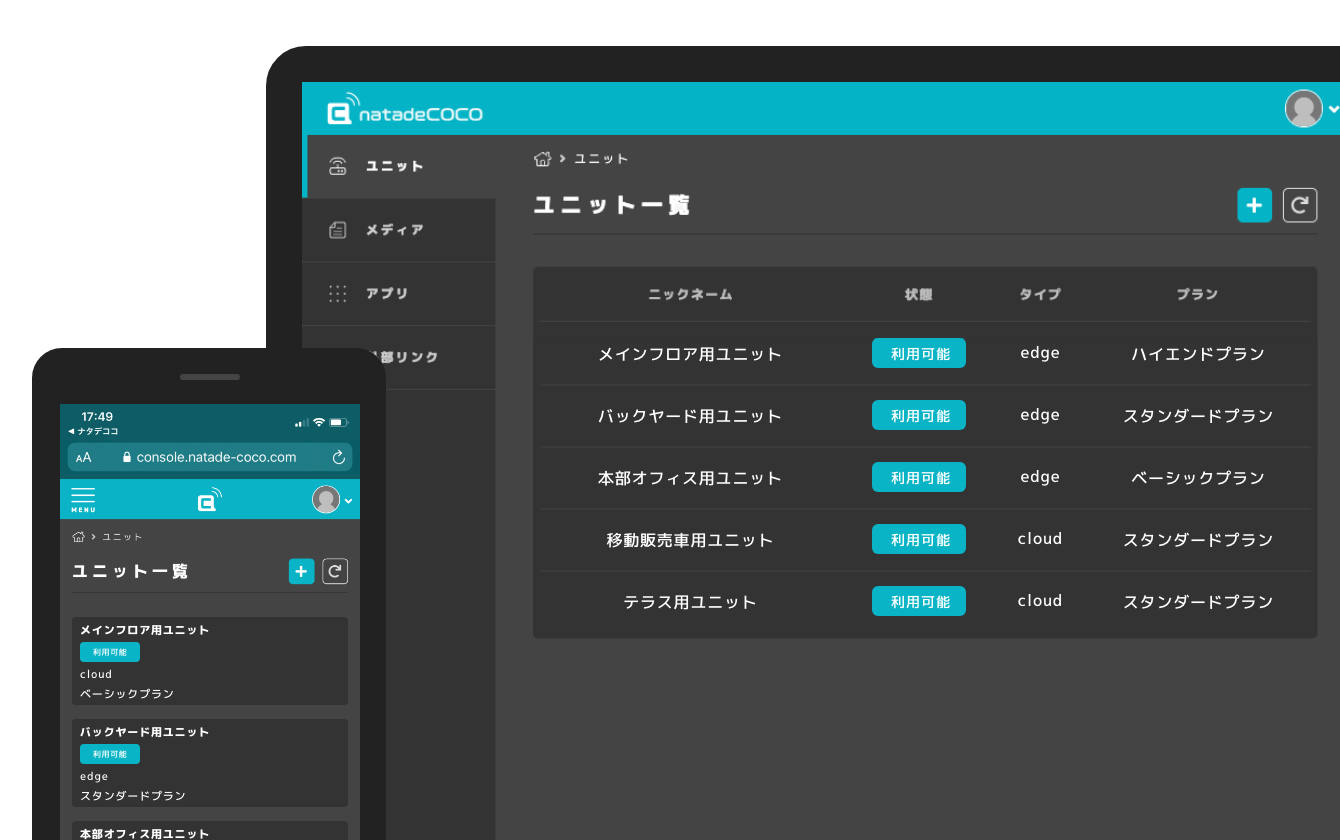Select ユニット in the tablet sidebar

pos(399,166)
